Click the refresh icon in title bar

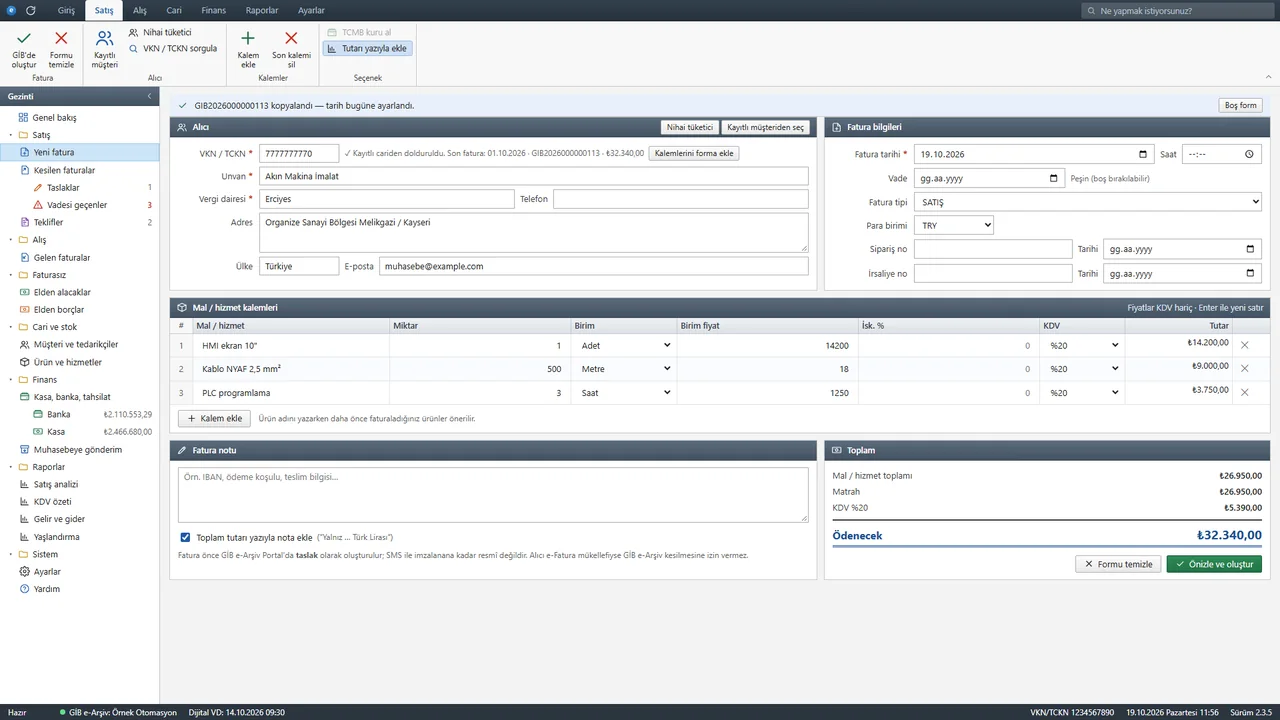30,10
